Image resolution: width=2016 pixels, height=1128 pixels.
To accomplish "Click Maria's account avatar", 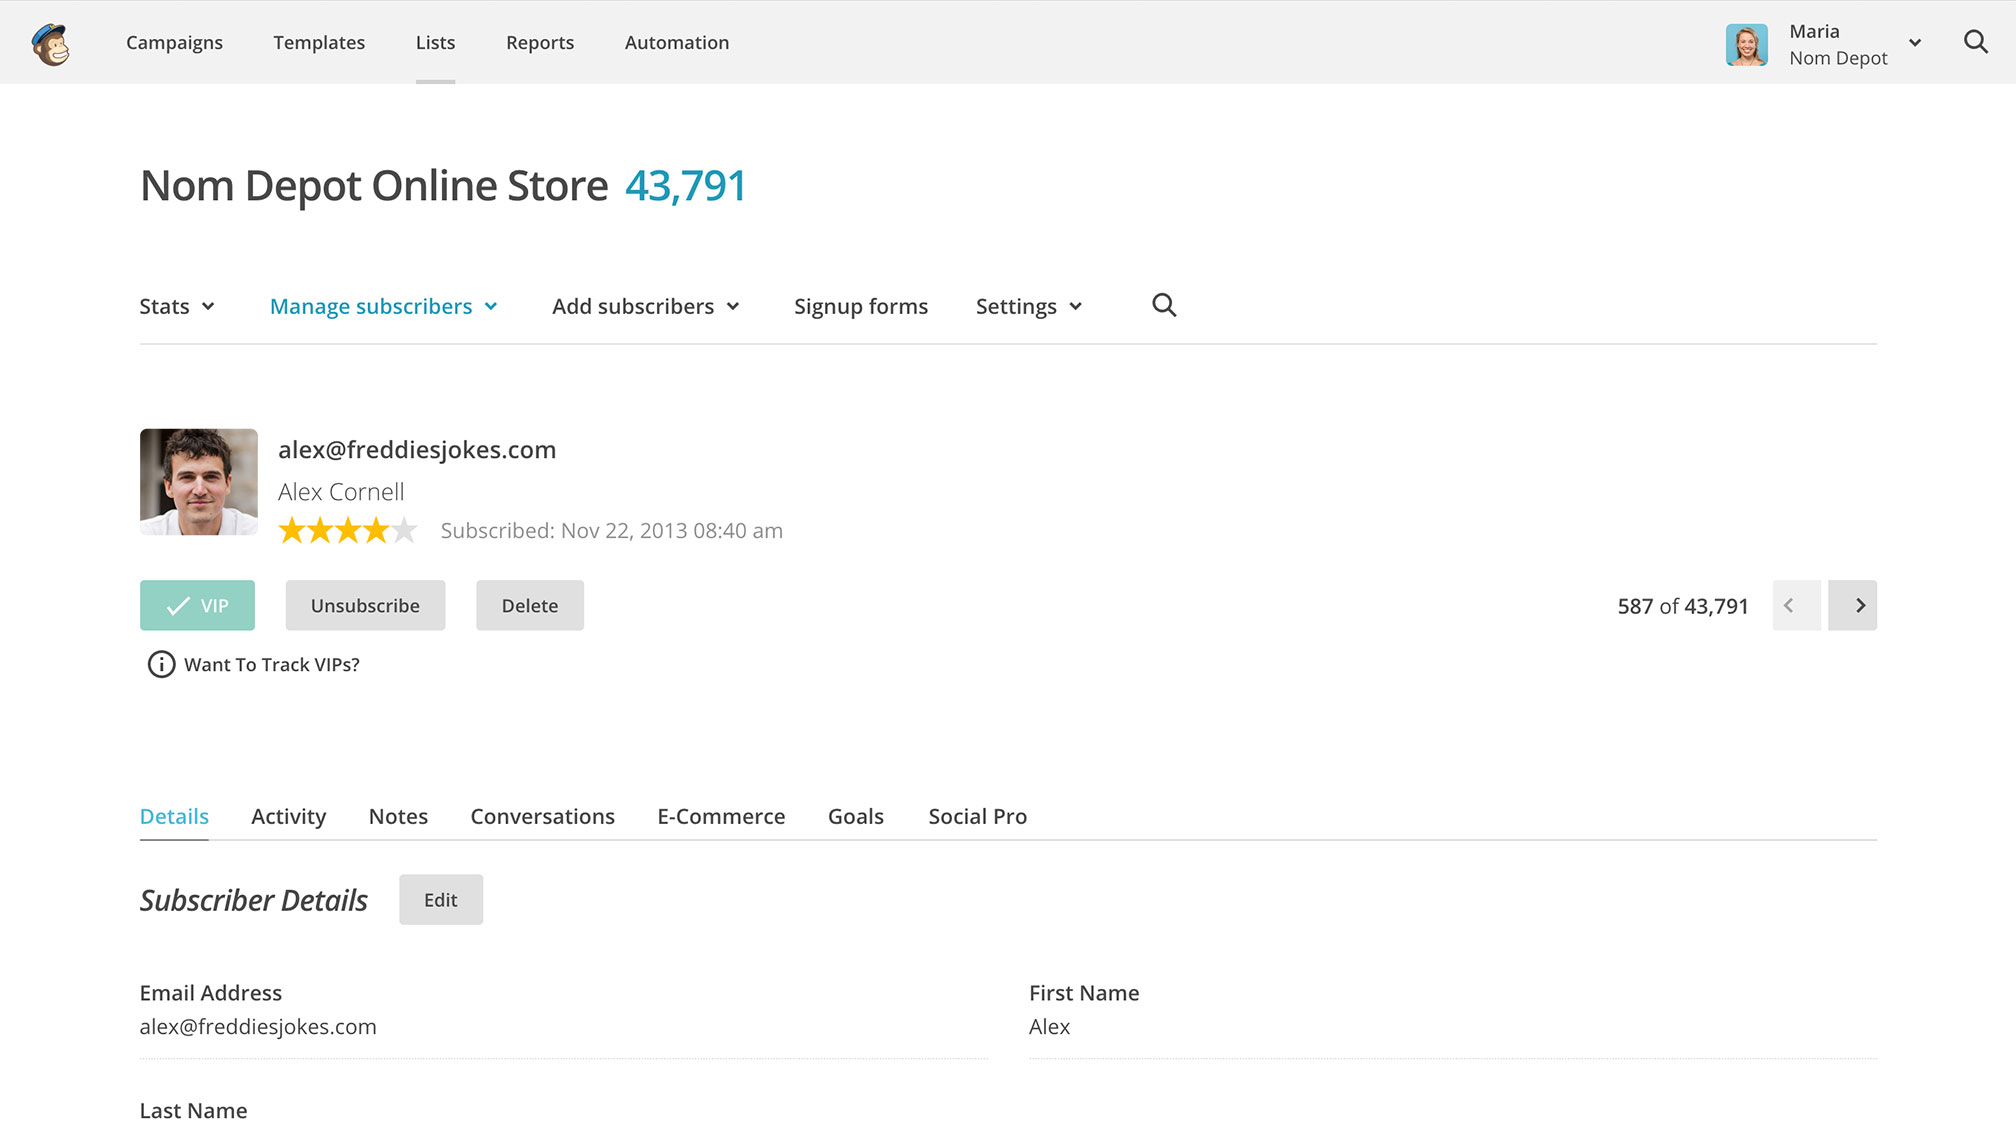I will (x=1746, y=45).
